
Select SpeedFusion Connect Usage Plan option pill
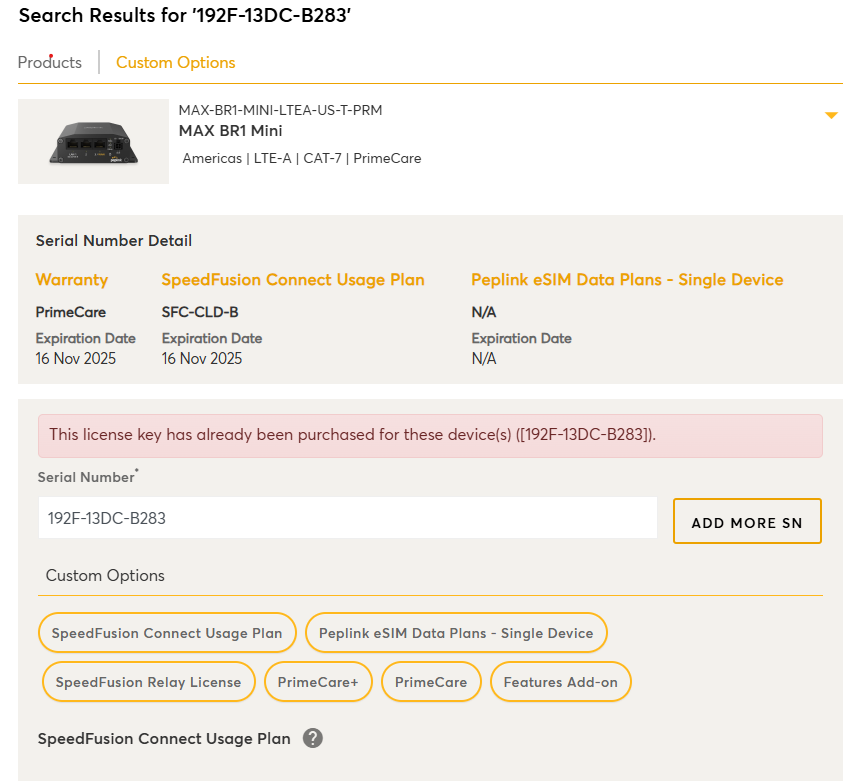(167, 633)
